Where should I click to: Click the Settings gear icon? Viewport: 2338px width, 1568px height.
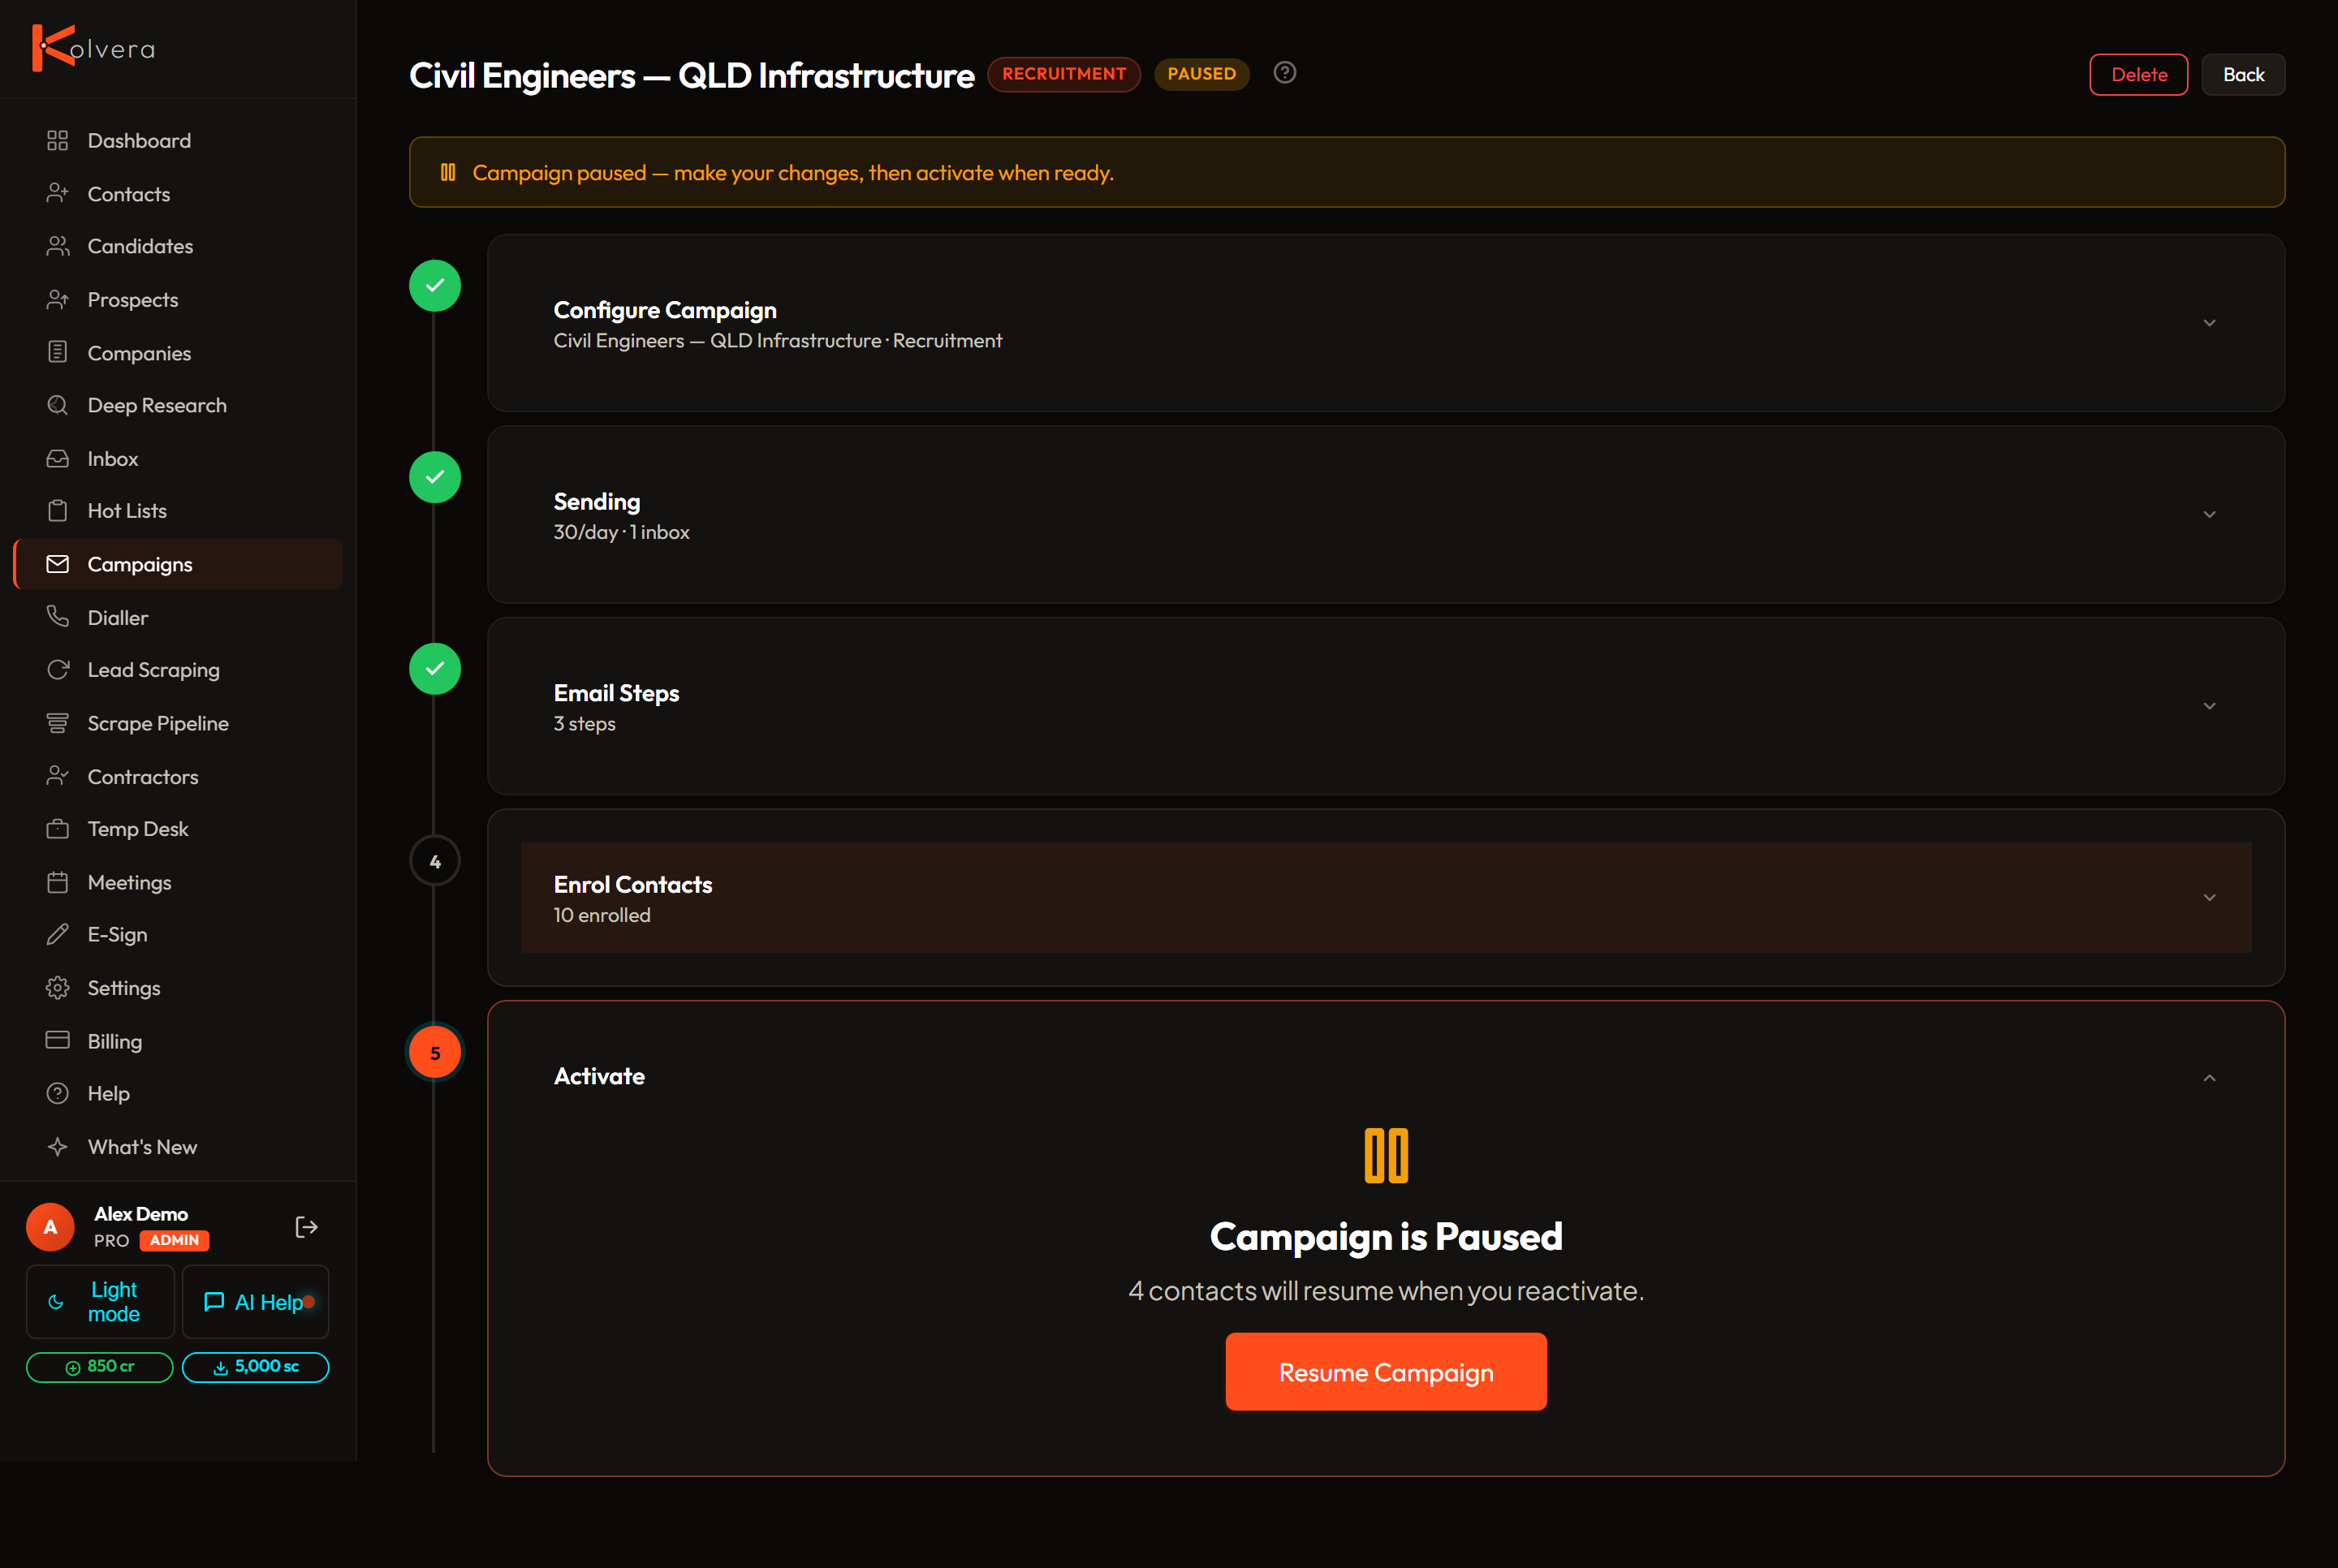click(58, 988)
